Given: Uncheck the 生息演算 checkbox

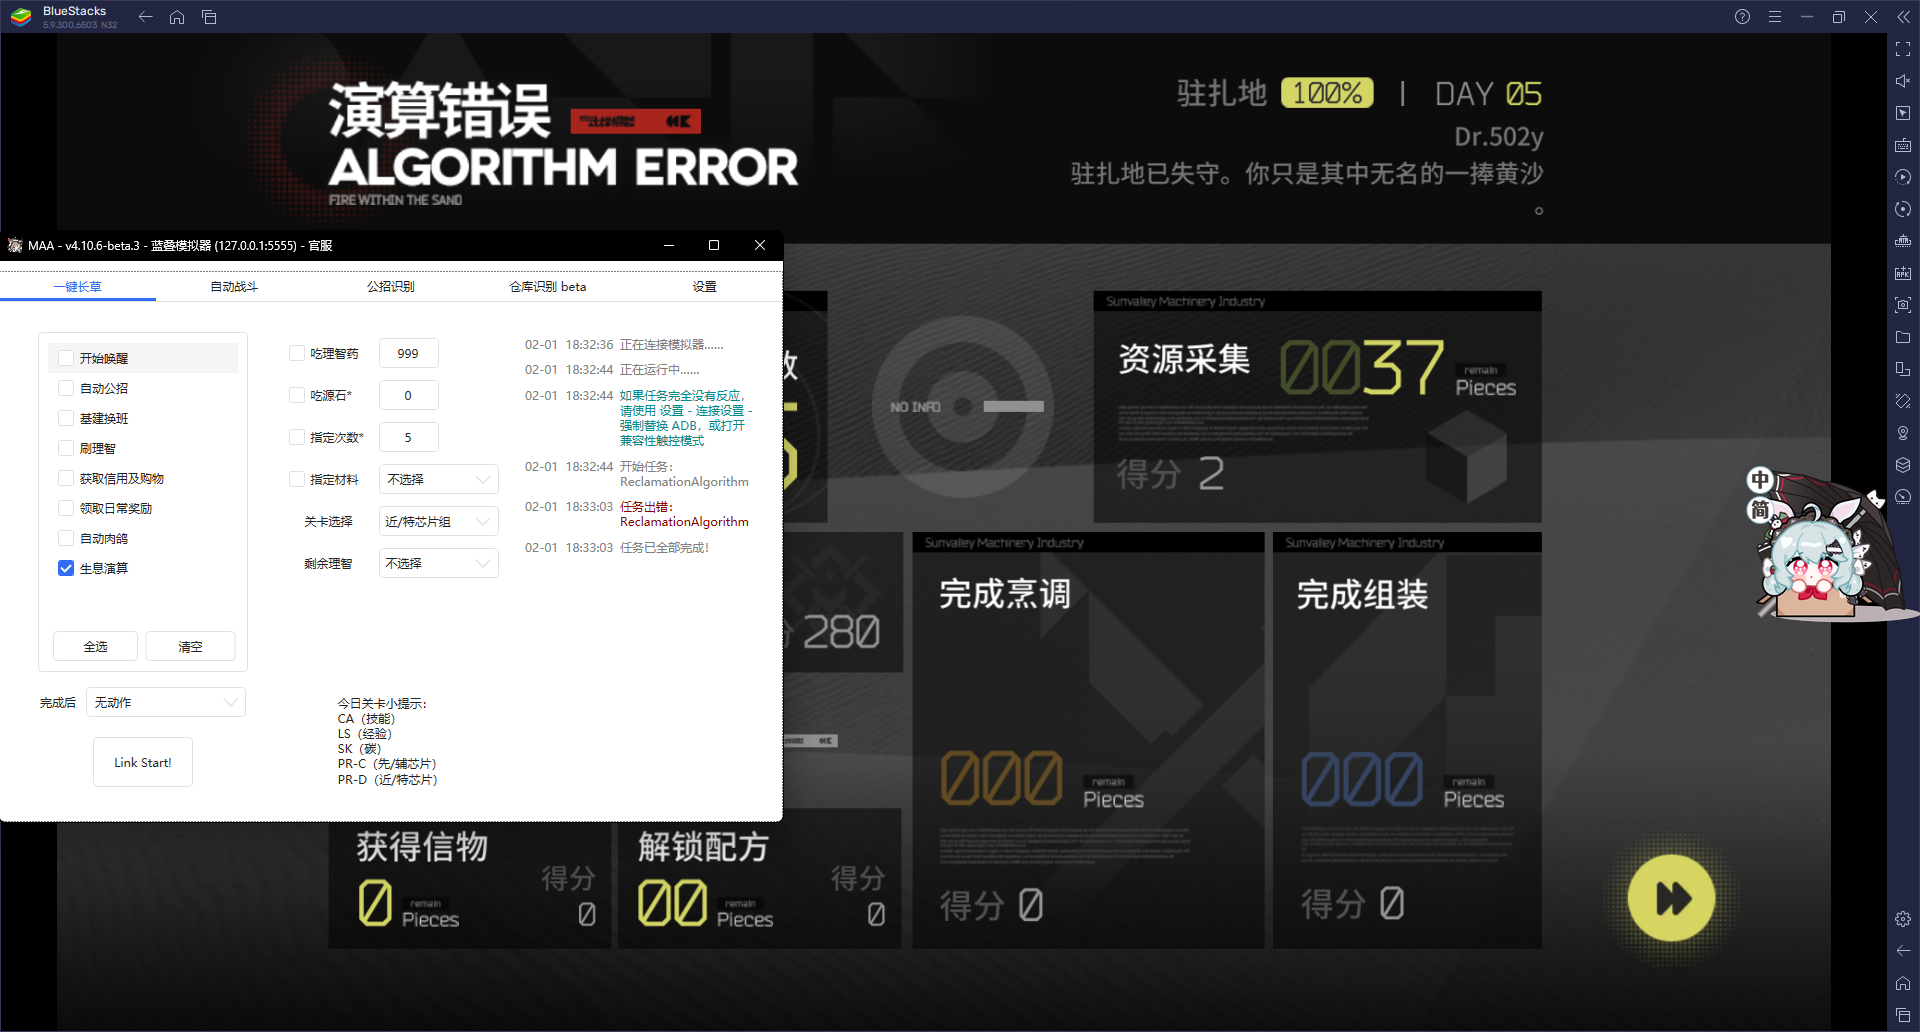Looking at the screenshot, I should point(66,568).
